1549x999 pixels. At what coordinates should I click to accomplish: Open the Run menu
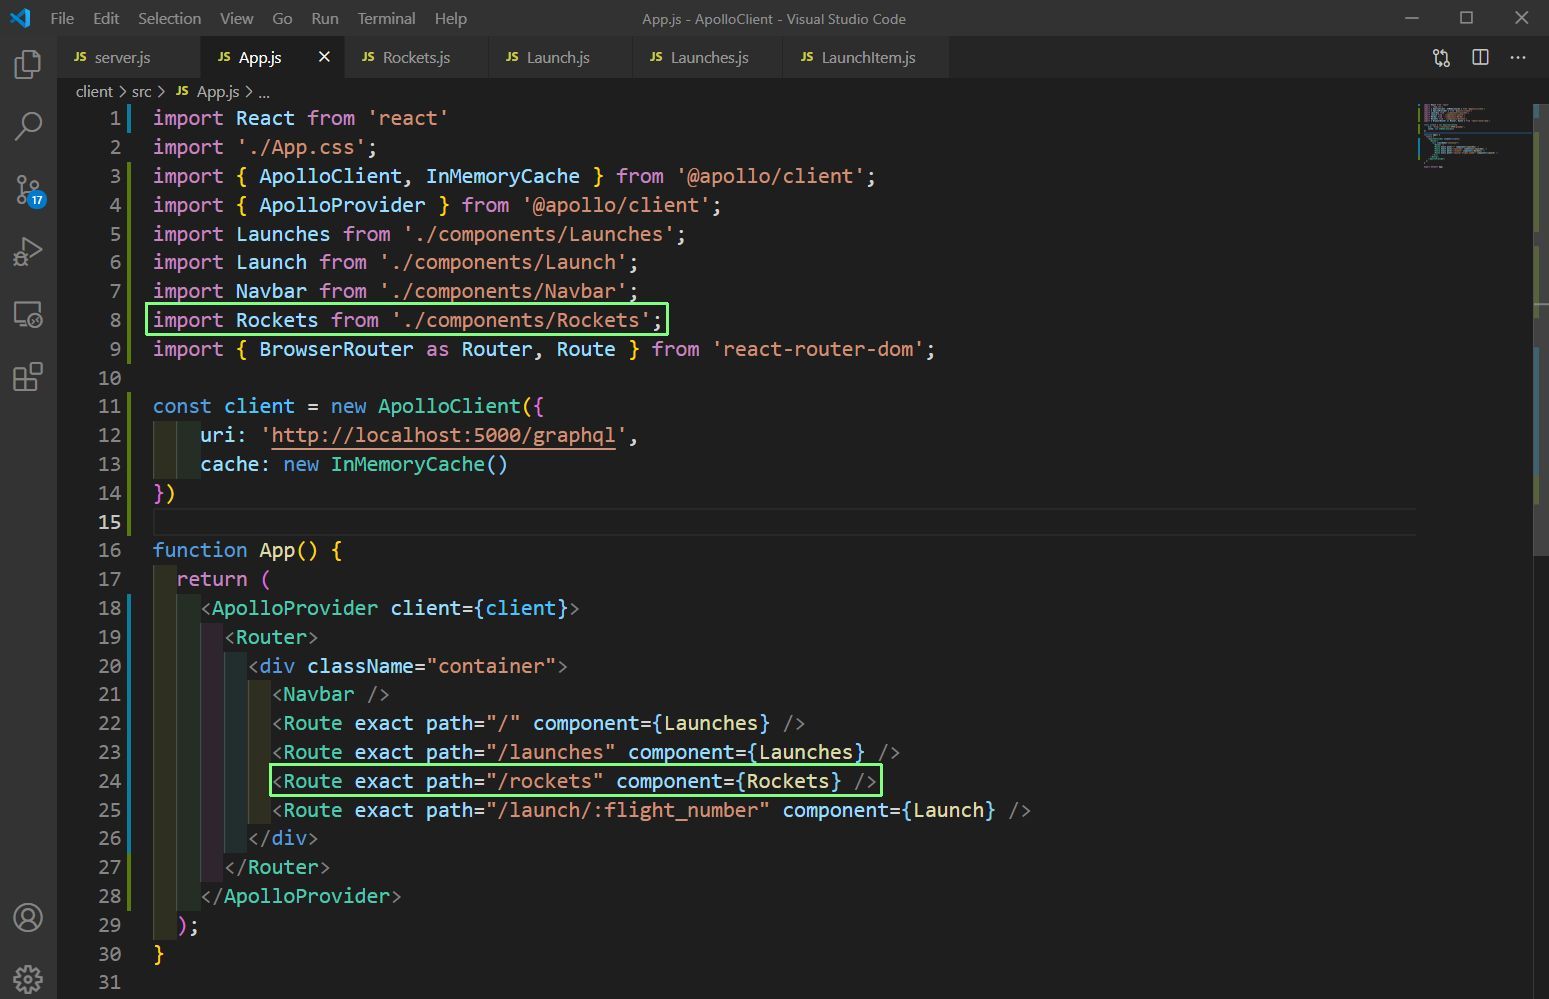(325, 18)
